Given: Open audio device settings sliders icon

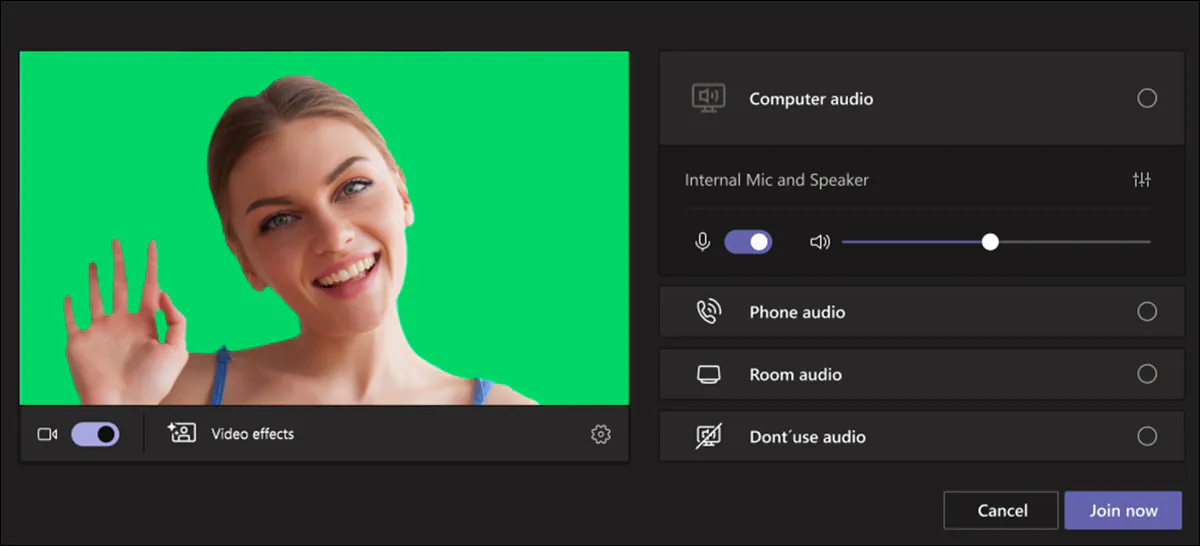Looking at the screenshot, I should click(x=1142, y=180).
